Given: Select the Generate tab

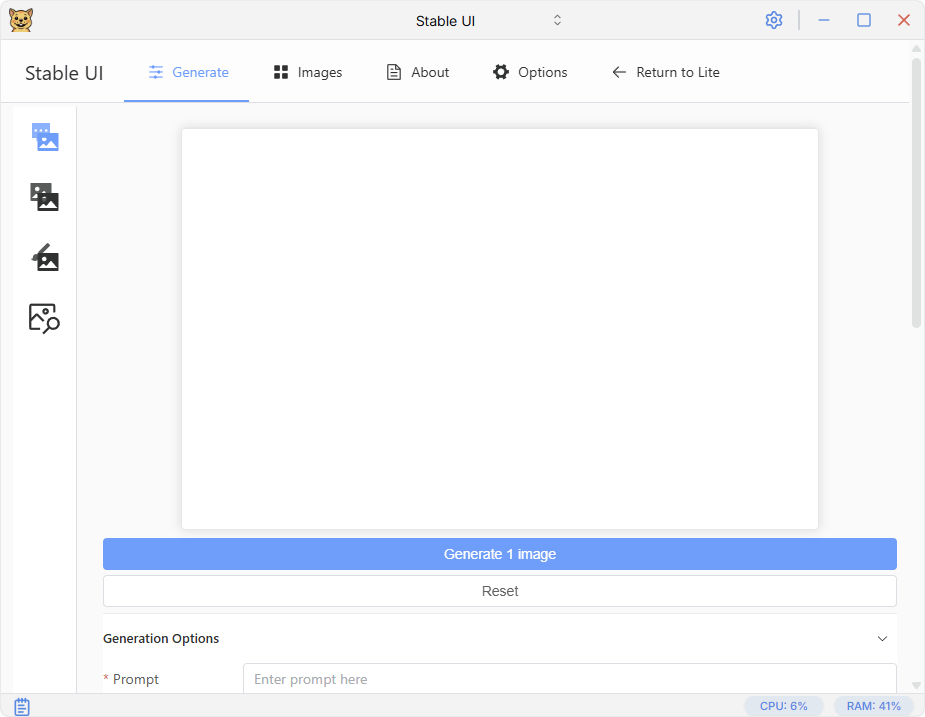Looking at the screenshot, I should [x=188, y=72].
